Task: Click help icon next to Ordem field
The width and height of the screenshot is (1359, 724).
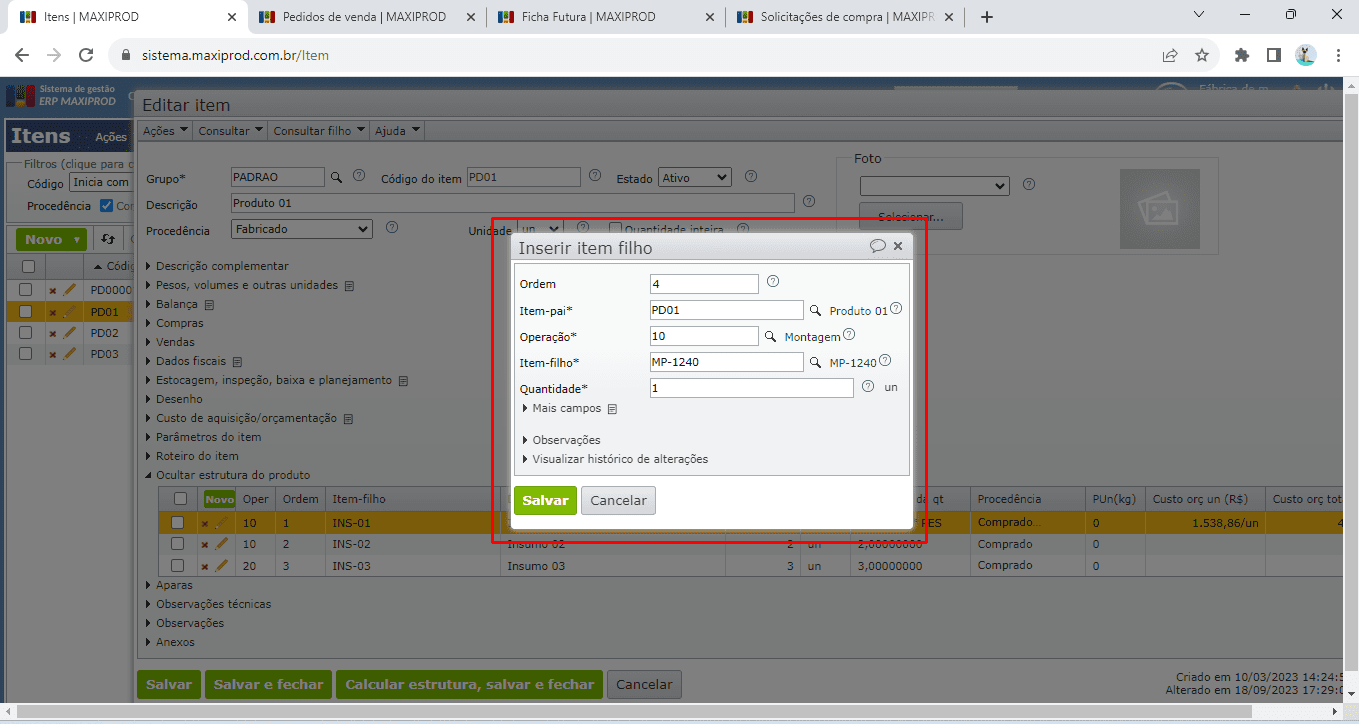Action: pos(772,283)
